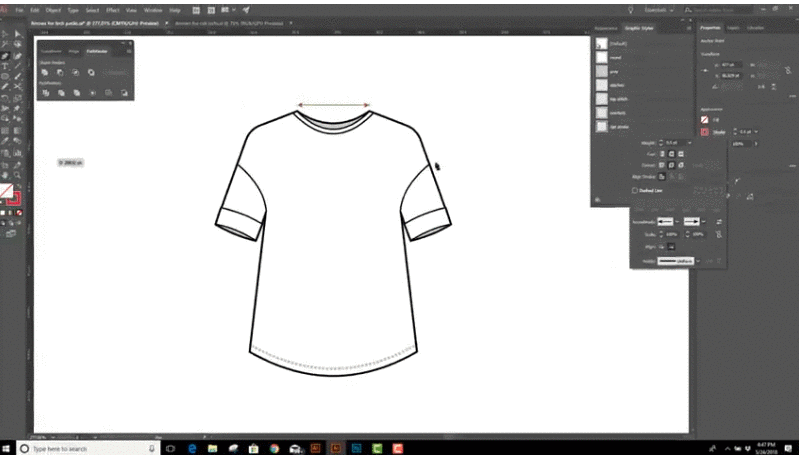Toggle link for arrowhead start and end scales
Image resolution: width=799 pixels, height=455 pixels.
[x=718, y=234]
